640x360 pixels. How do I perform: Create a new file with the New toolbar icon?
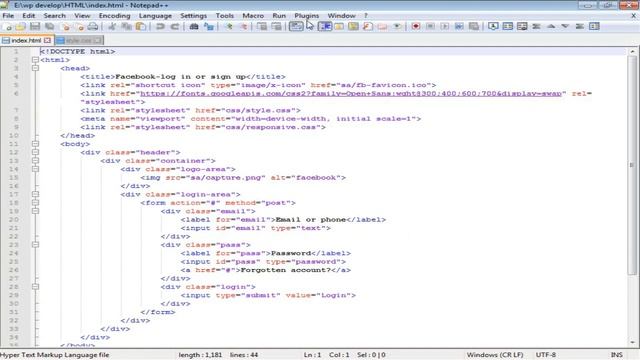click(7, 27)
